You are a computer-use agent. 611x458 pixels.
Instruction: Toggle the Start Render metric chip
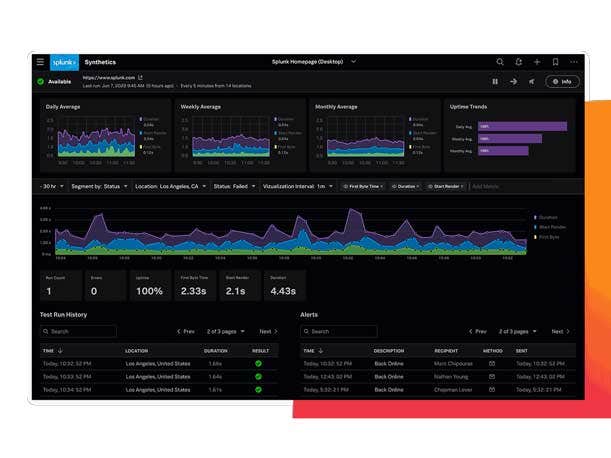click(x=445, y=186)
